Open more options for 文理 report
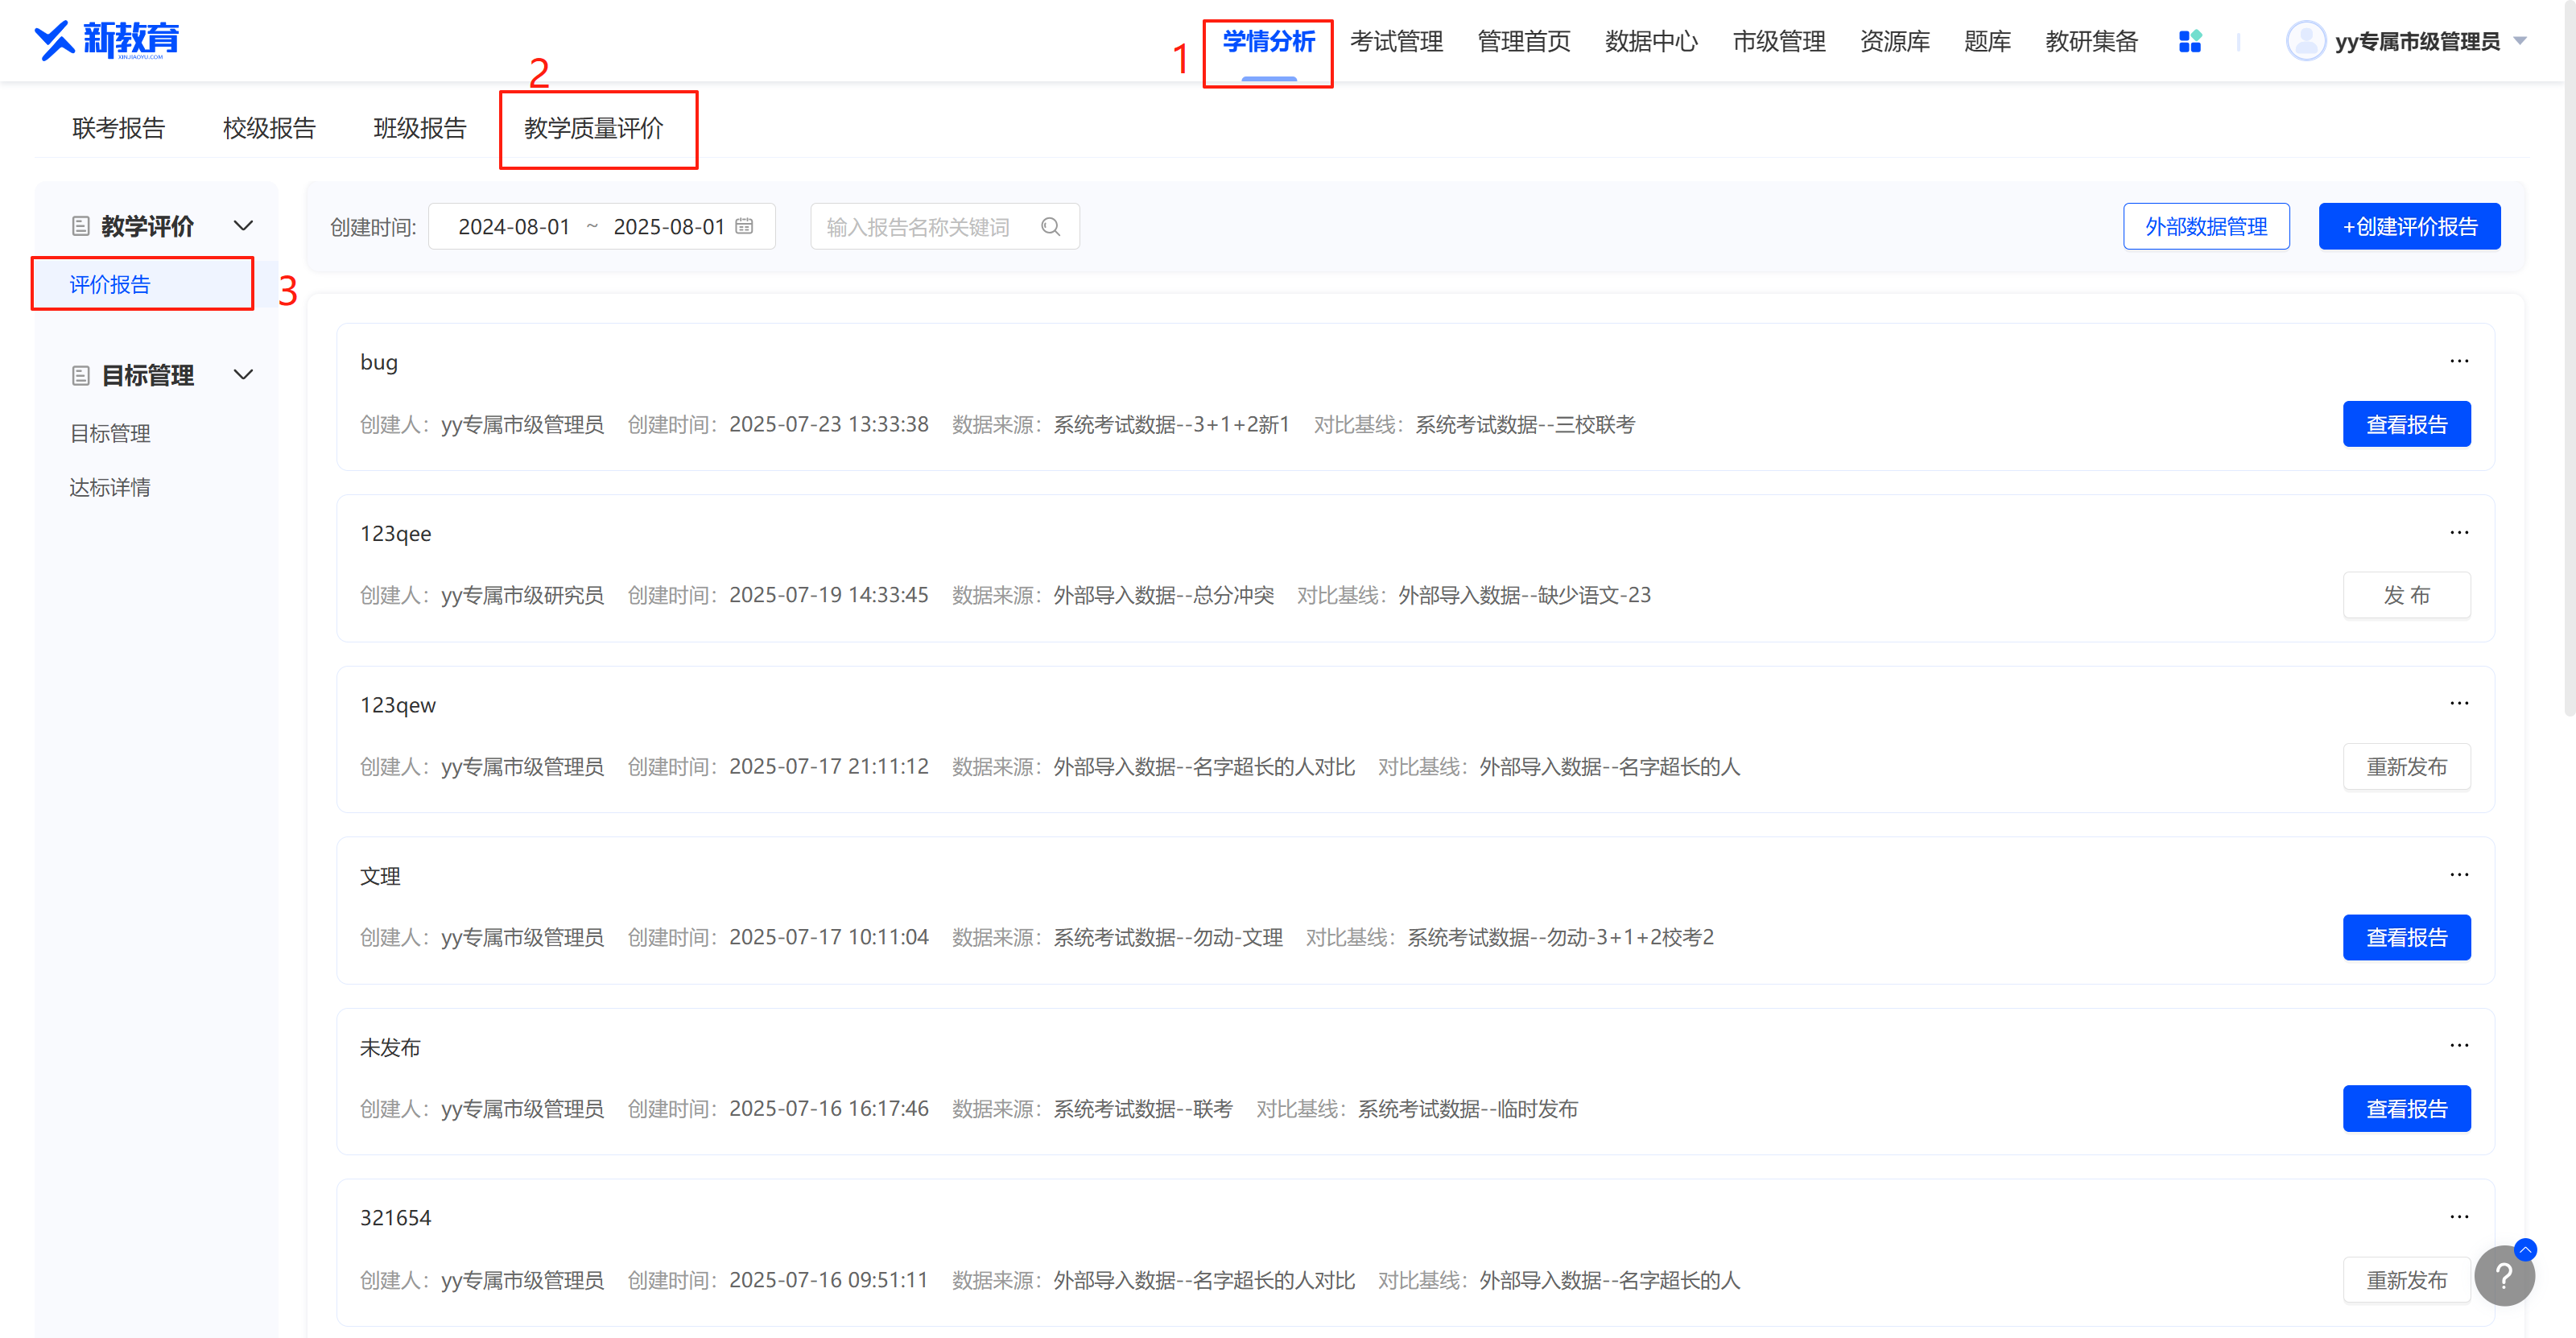 click(x=2459, y=875)
